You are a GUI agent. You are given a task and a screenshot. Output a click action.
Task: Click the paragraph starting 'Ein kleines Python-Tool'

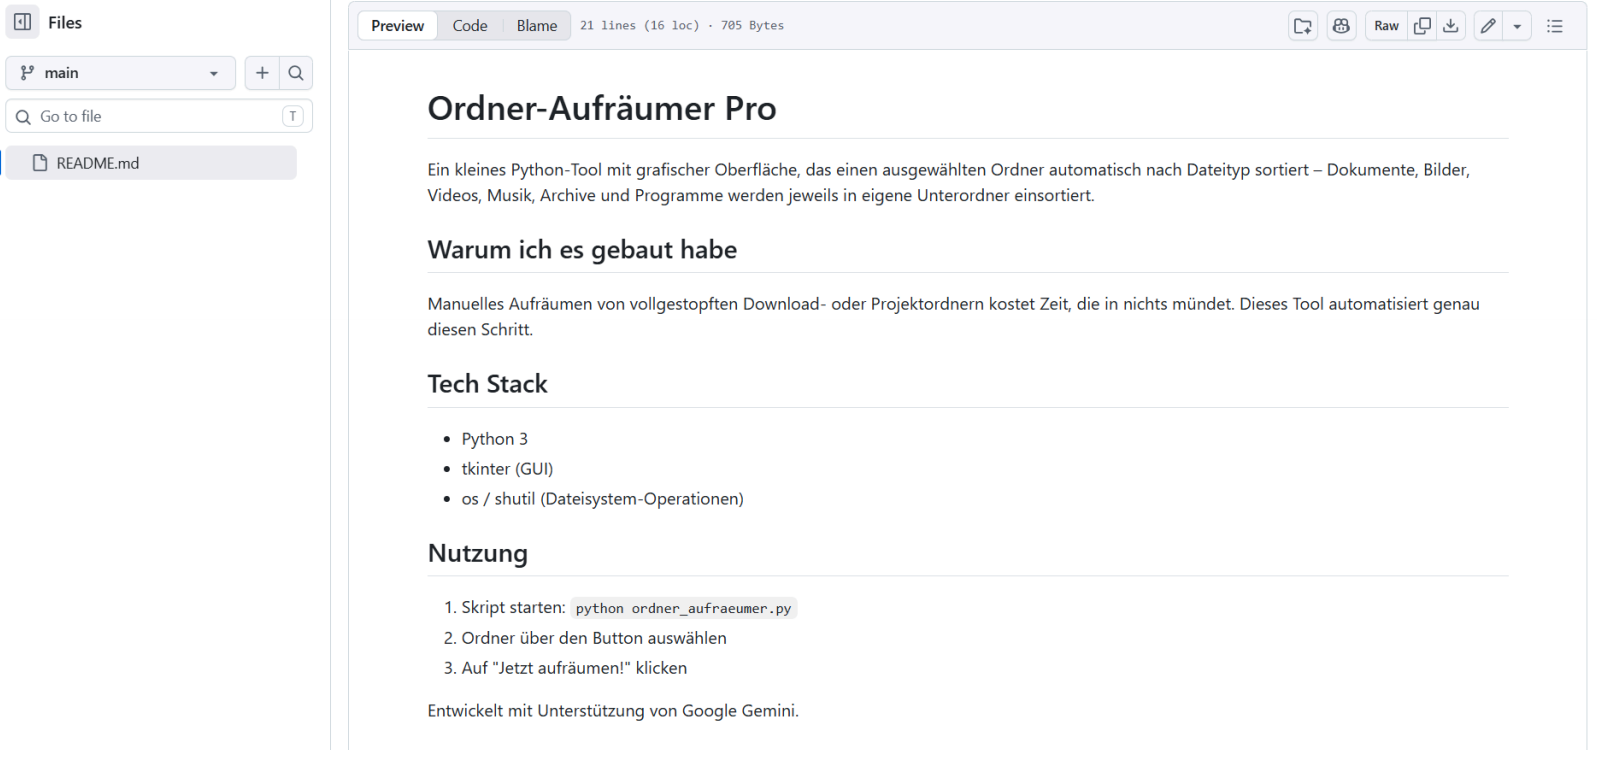[x=949, y=183]
